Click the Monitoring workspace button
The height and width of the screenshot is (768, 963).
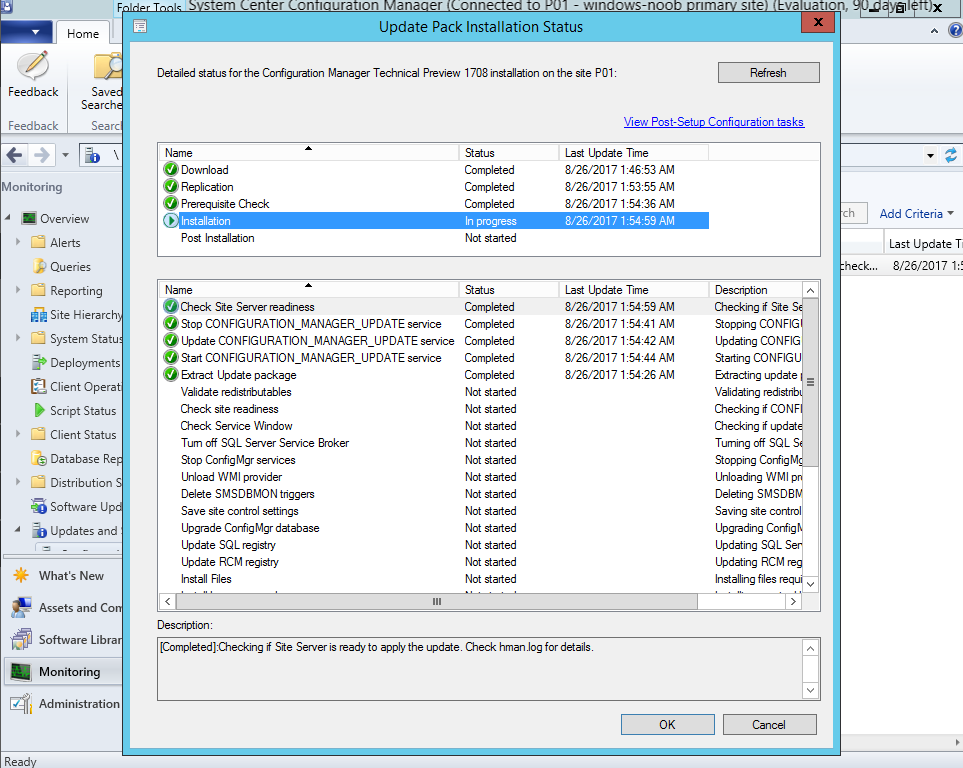[64, 672]
